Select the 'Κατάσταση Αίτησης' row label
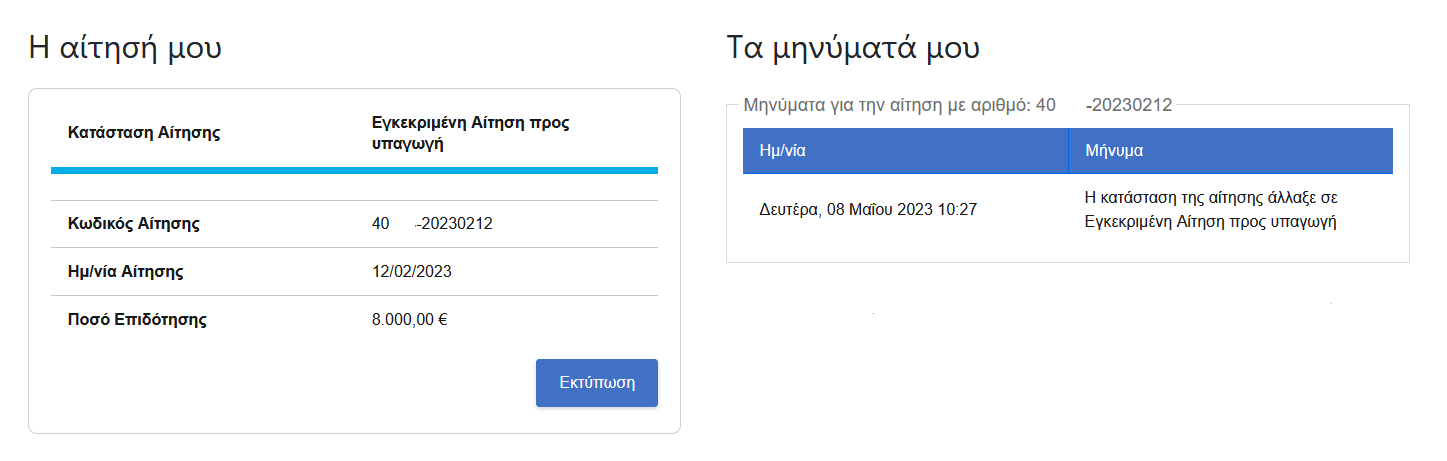The width and height of the screenshot is (1447, 461). [143, 132]
